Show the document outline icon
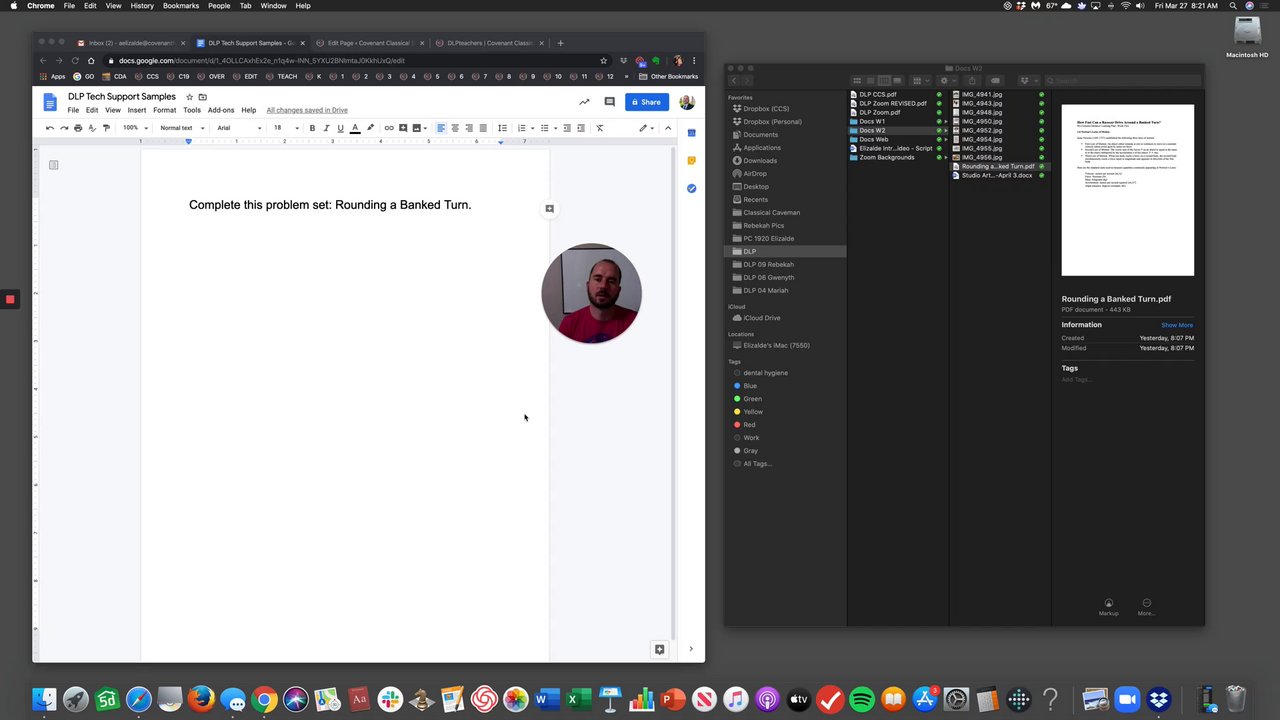 (x=54, y=165)
